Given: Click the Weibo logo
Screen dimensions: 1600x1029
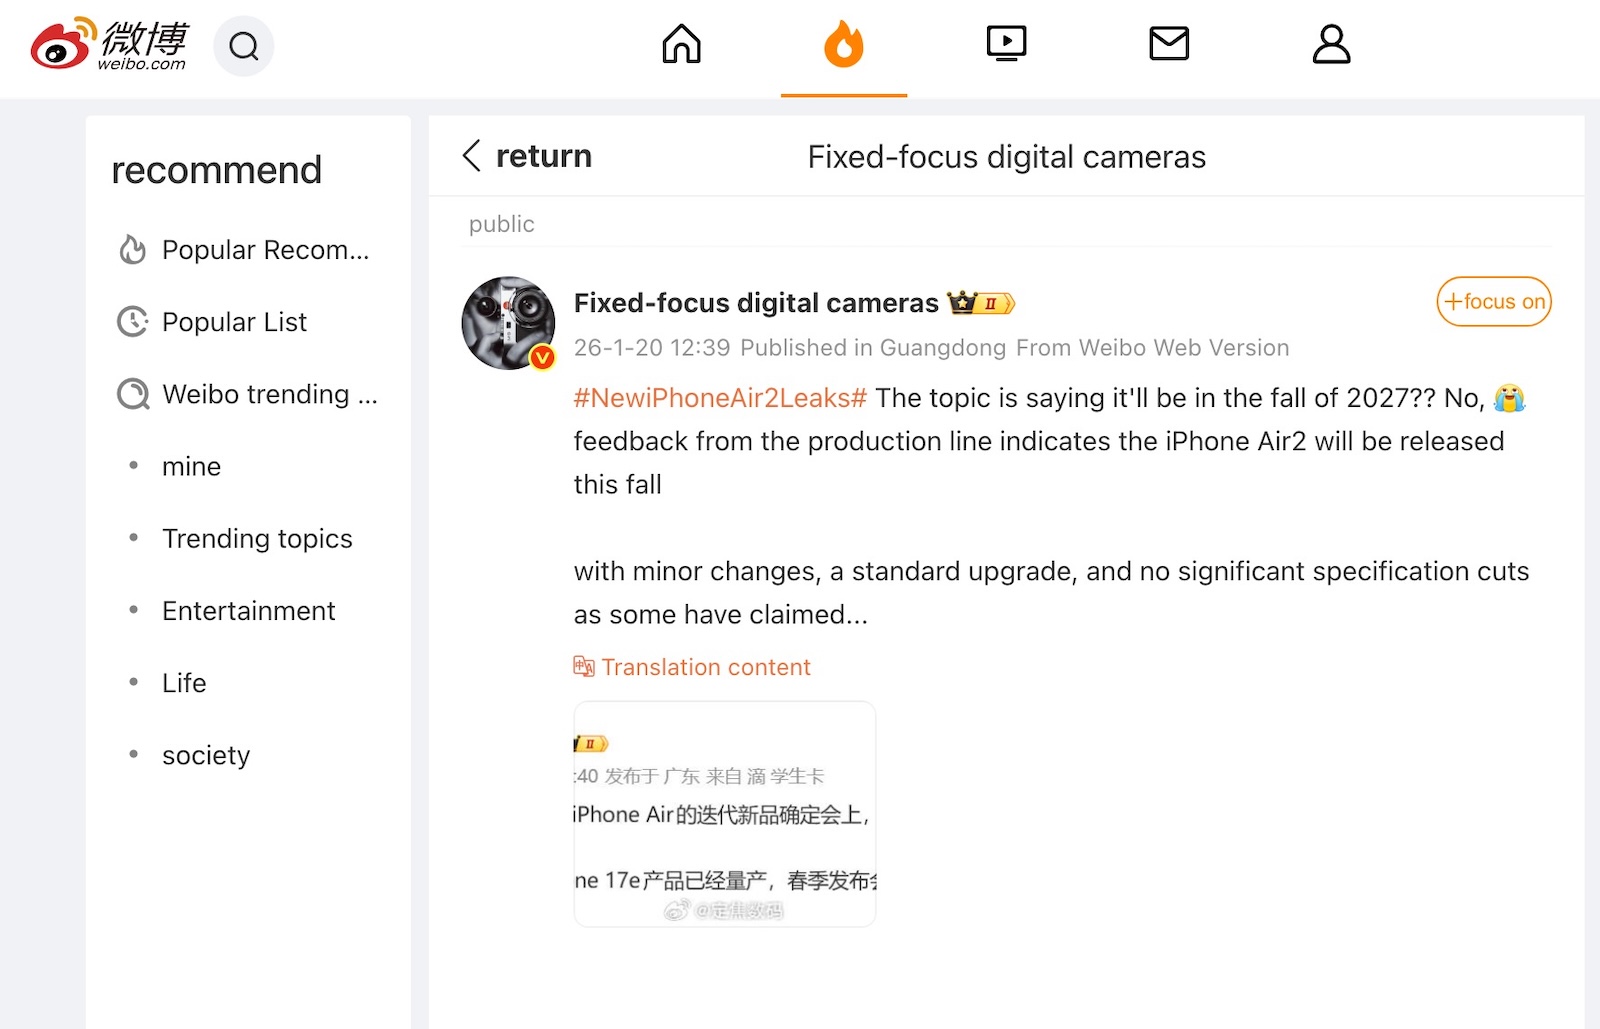Looking at the screenshot, I should click(109, 45).
